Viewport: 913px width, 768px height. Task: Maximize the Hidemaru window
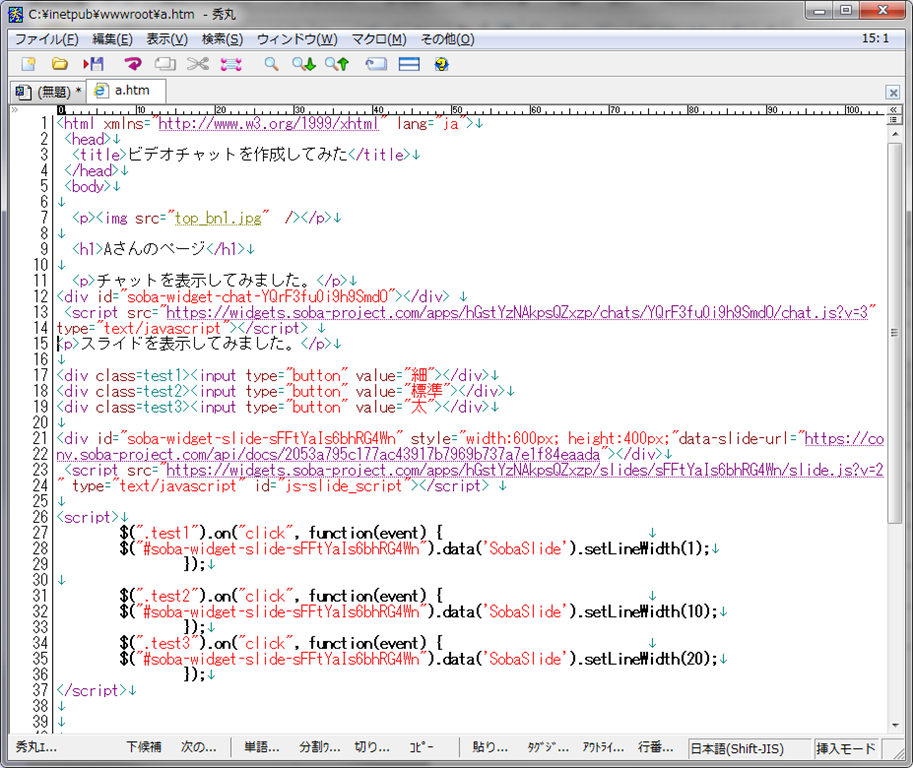pos(847,10)
